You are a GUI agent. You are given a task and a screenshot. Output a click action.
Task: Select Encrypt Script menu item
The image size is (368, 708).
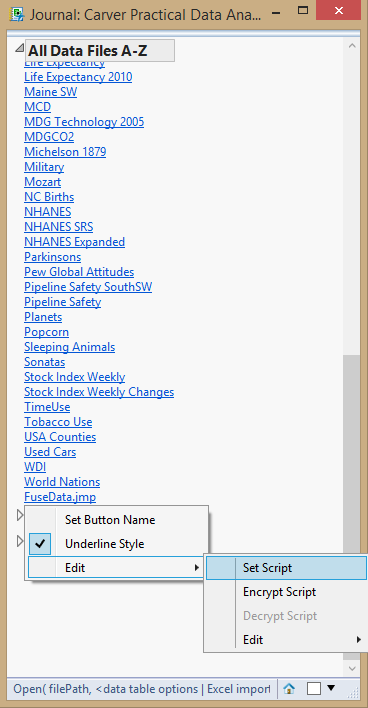[x=286, y=592]
